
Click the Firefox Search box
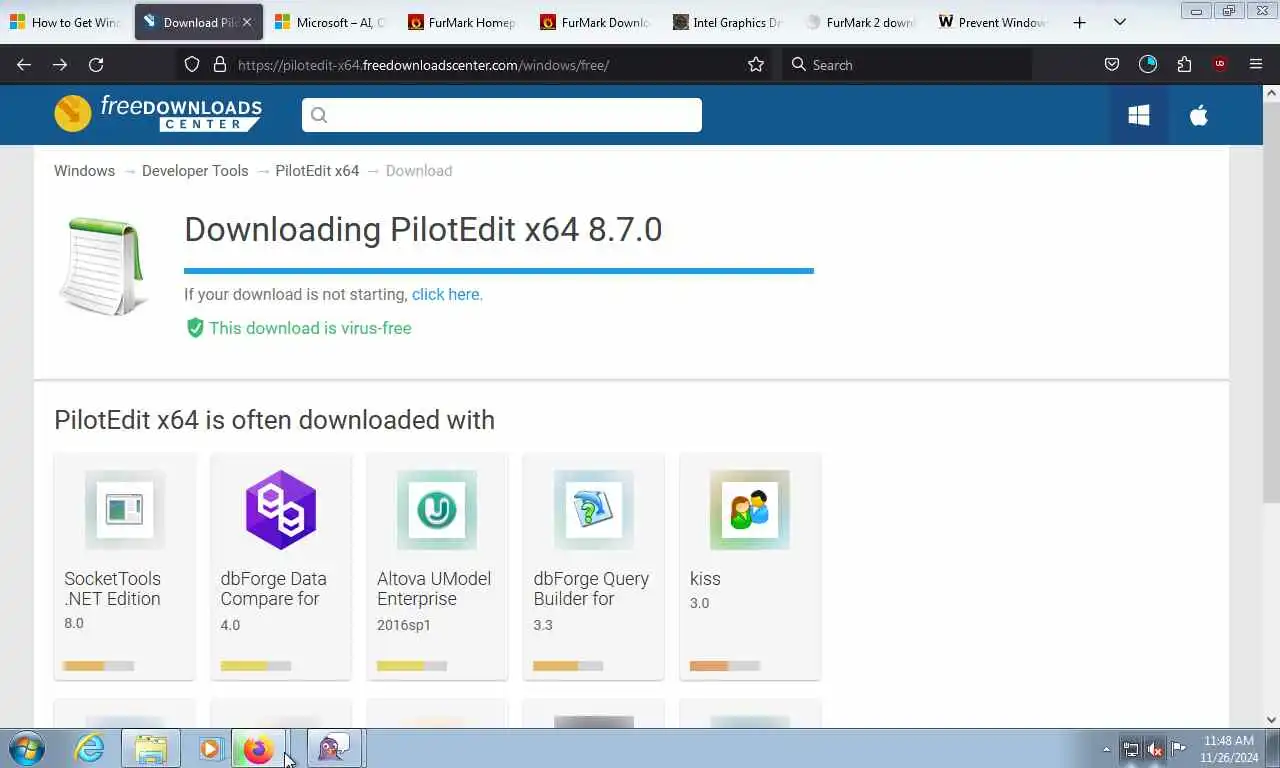[906, 65]
